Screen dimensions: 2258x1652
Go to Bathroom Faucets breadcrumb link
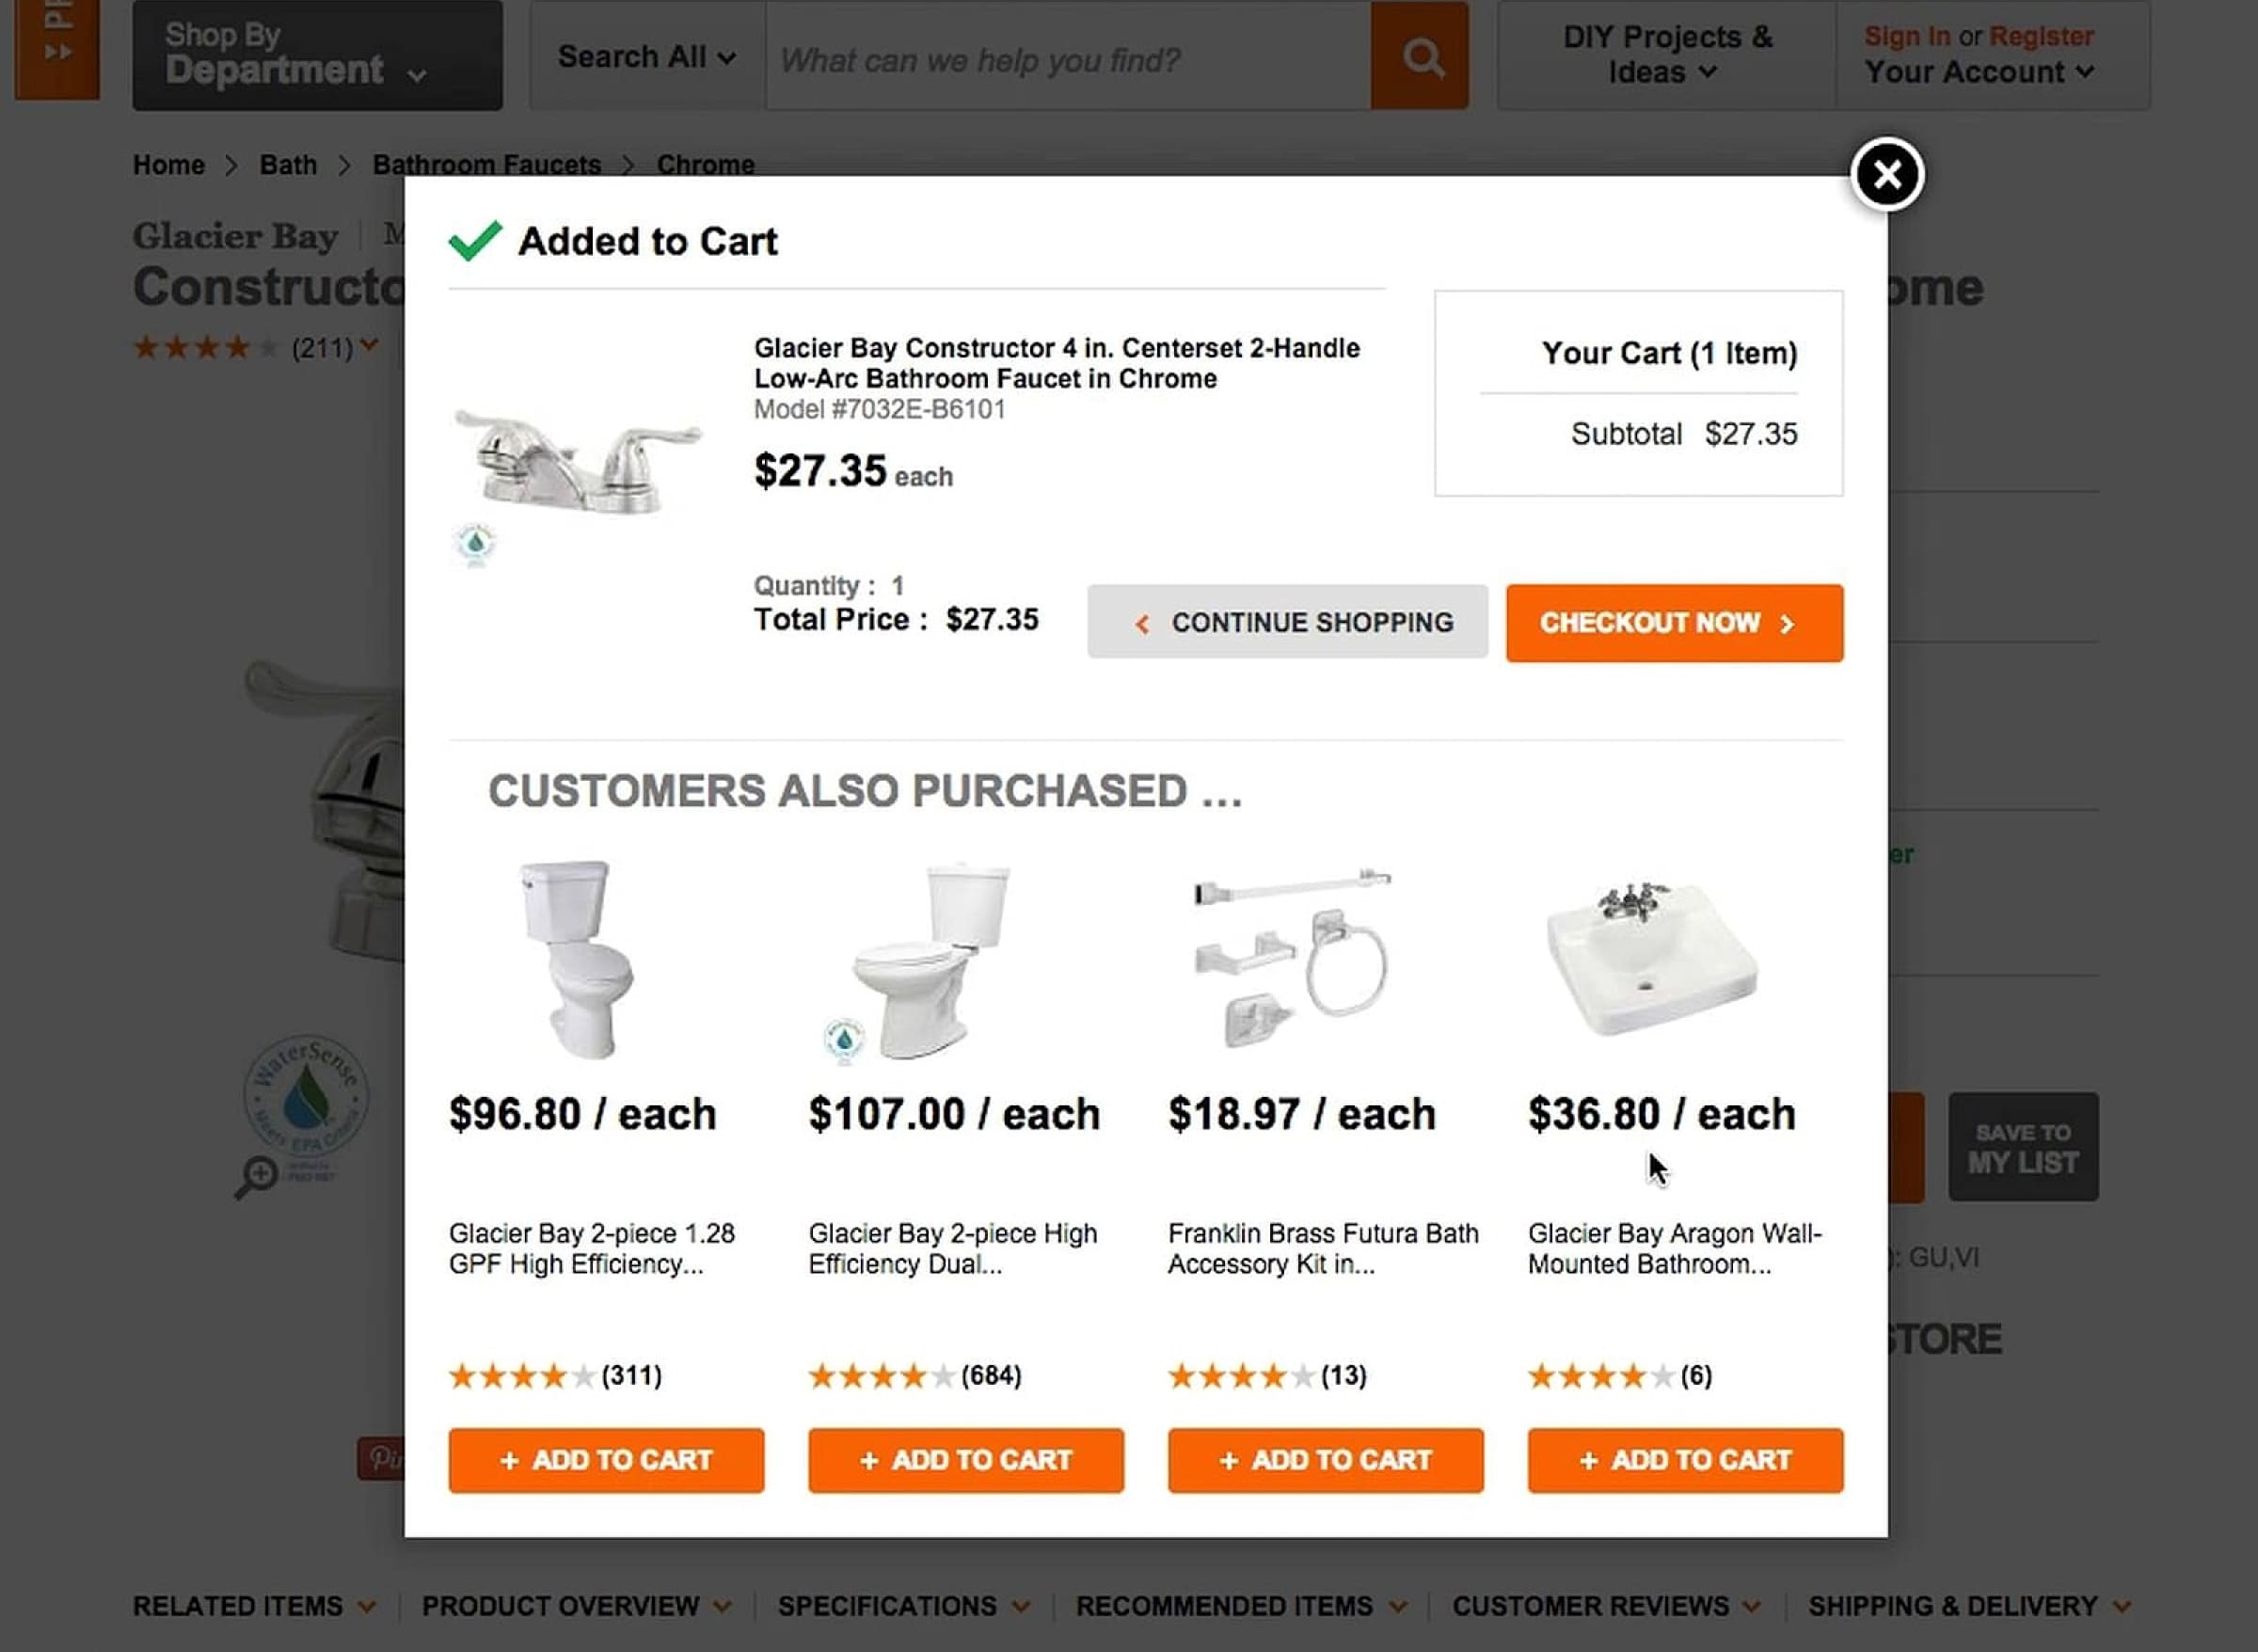pos(487,164)
